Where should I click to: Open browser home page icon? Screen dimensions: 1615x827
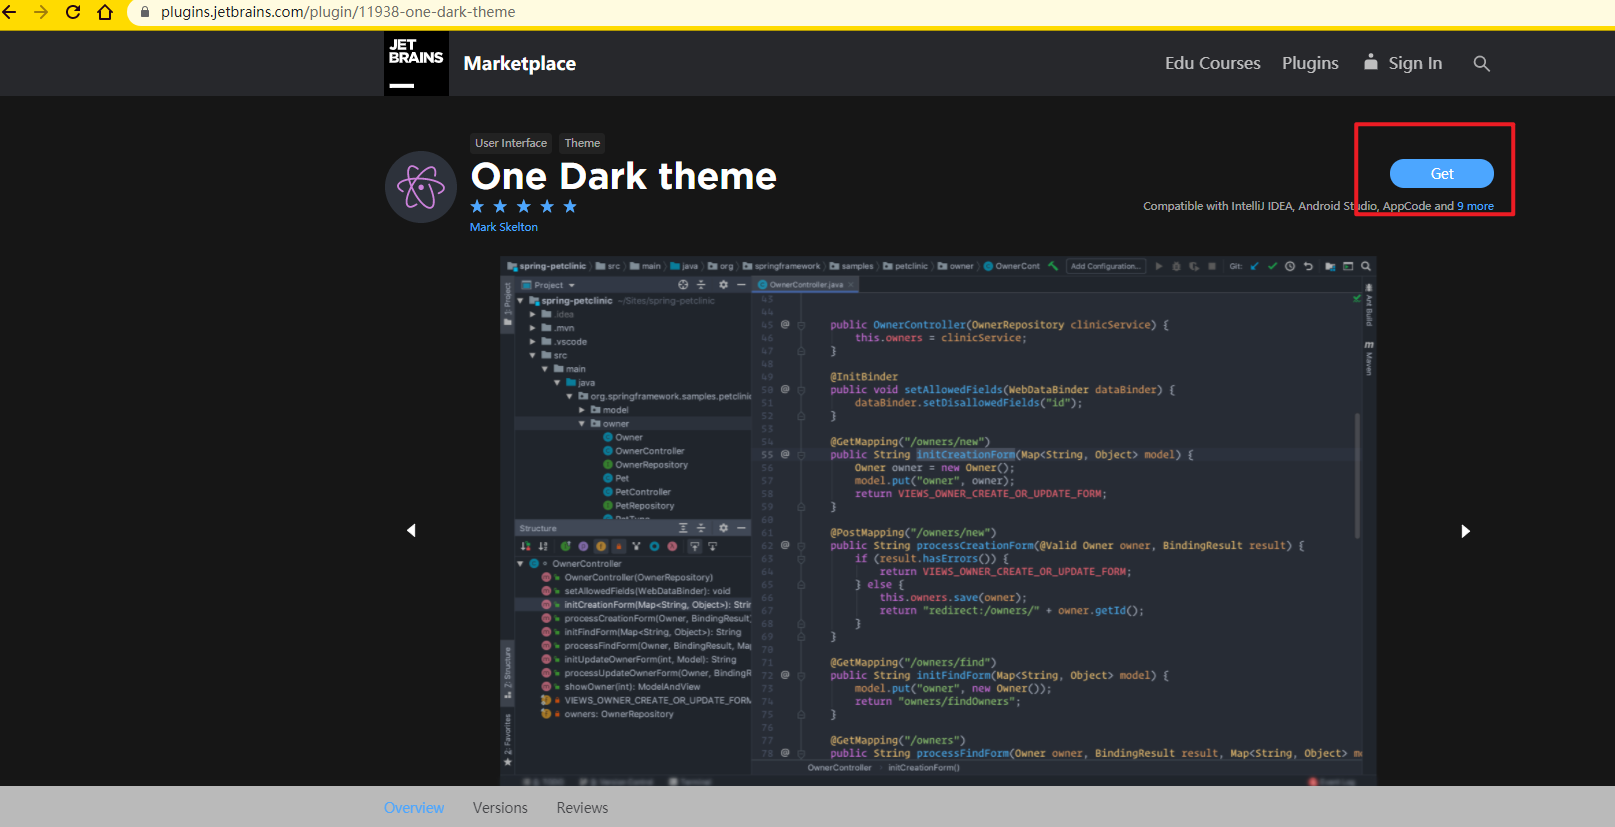(x=105, y=12)
